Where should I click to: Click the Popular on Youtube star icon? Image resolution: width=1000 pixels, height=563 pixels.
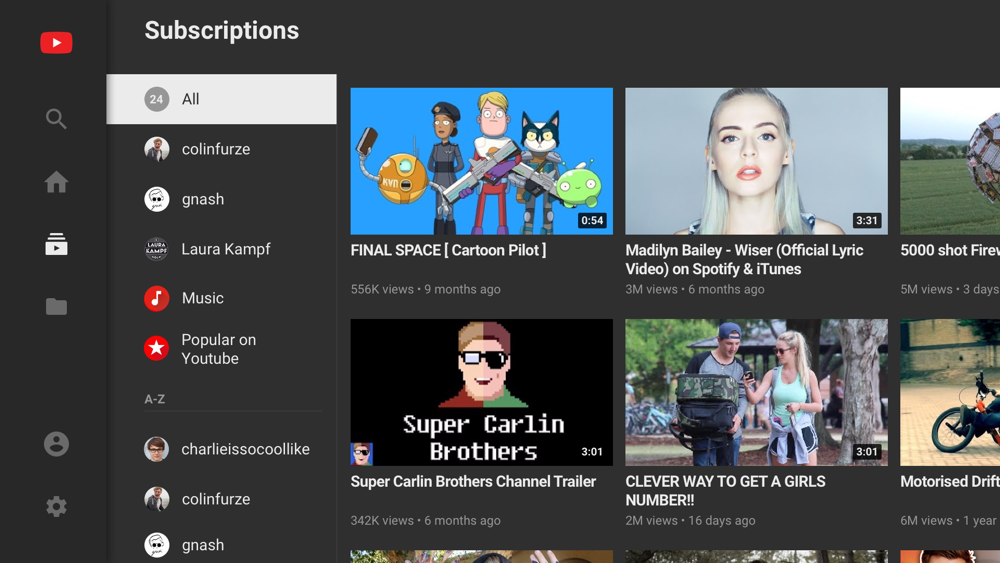(x=156, y=348)
